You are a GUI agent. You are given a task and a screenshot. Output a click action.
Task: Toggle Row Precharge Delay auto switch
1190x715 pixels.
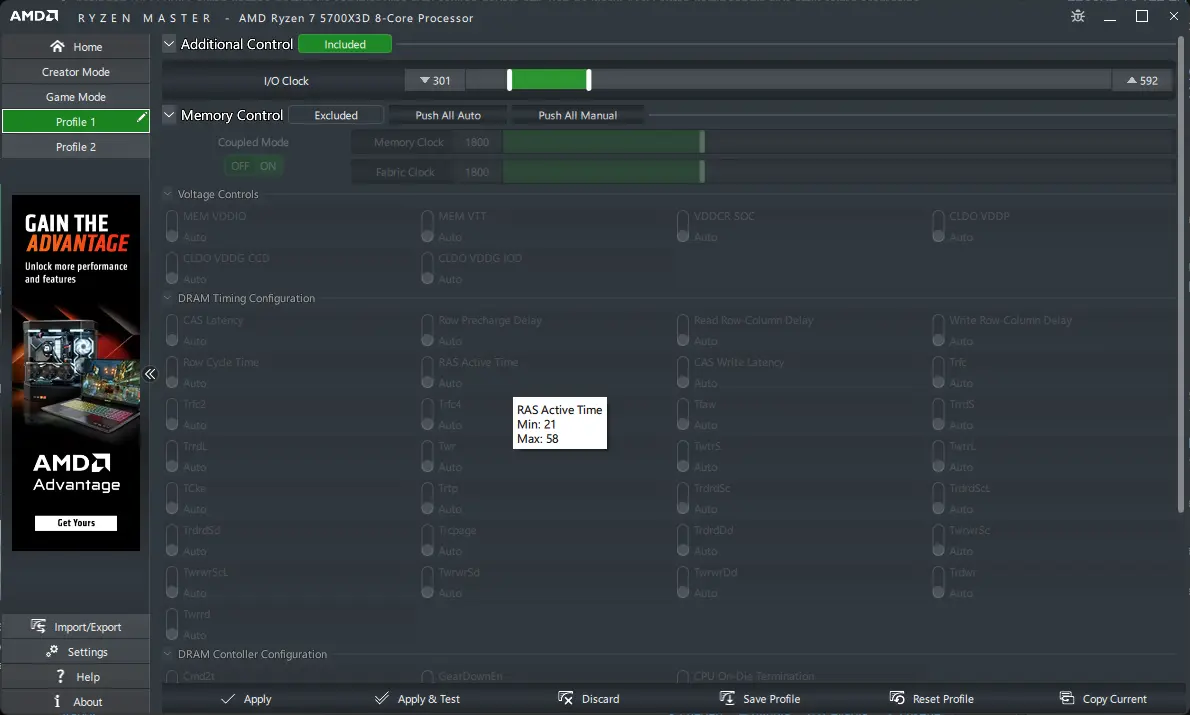(x=427, y=330)
